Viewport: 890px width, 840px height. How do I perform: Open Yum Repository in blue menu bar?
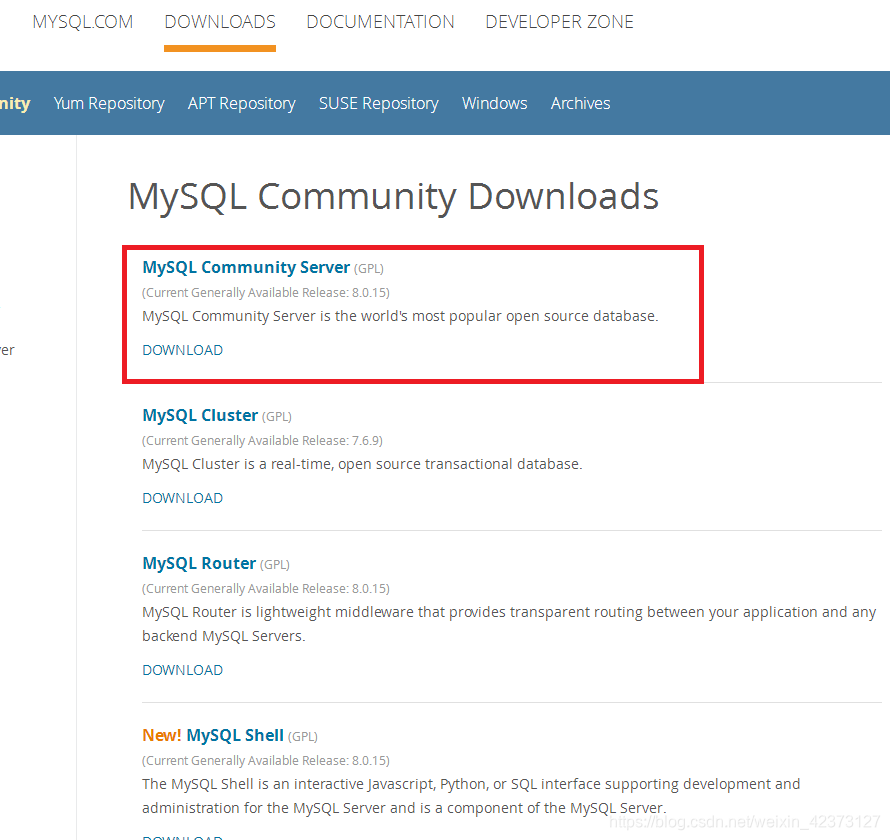pos(109,103)
